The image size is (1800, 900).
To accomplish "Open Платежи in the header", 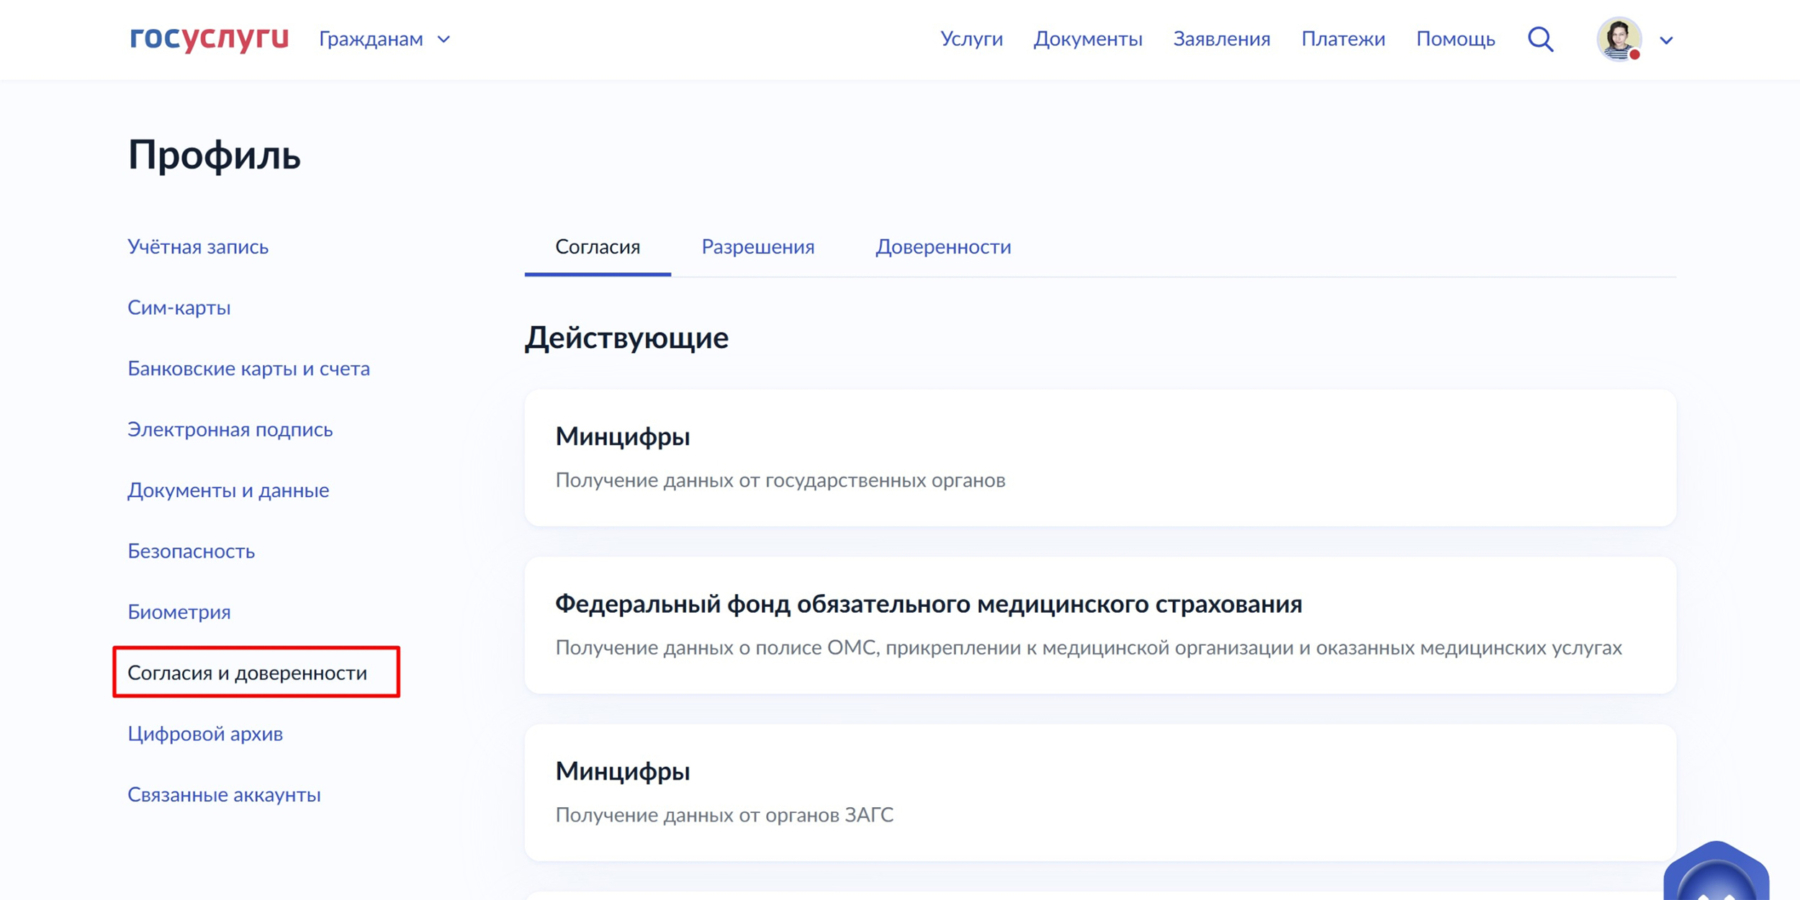I will click(x=1342, y=39).
